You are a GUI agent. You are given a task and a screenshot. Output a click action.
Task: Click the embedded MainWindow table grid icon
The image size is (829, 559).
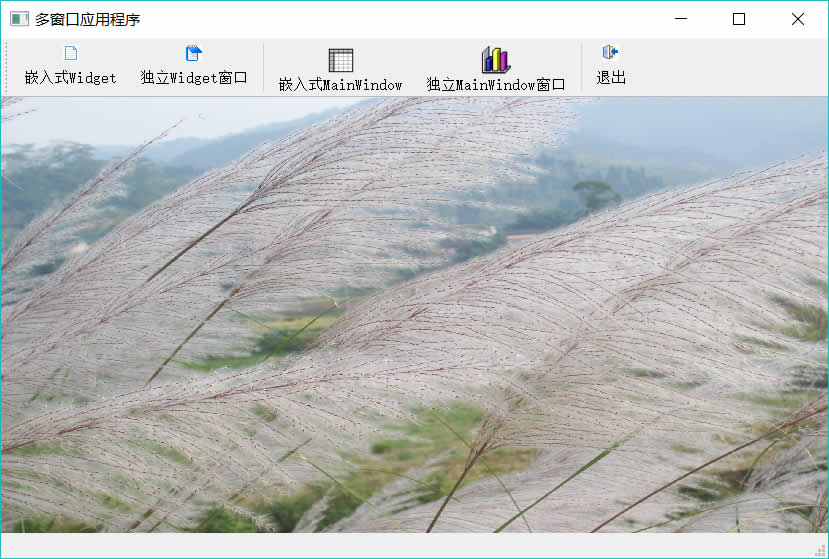[x=340, y=60]
